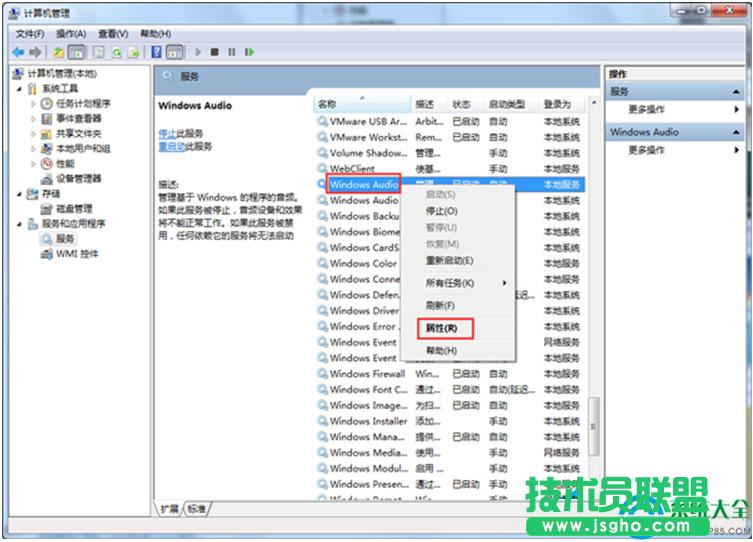Collapse the Windows Audio actions section
Image resolution: width=753 pixels, height=542 pixels.
737,132
